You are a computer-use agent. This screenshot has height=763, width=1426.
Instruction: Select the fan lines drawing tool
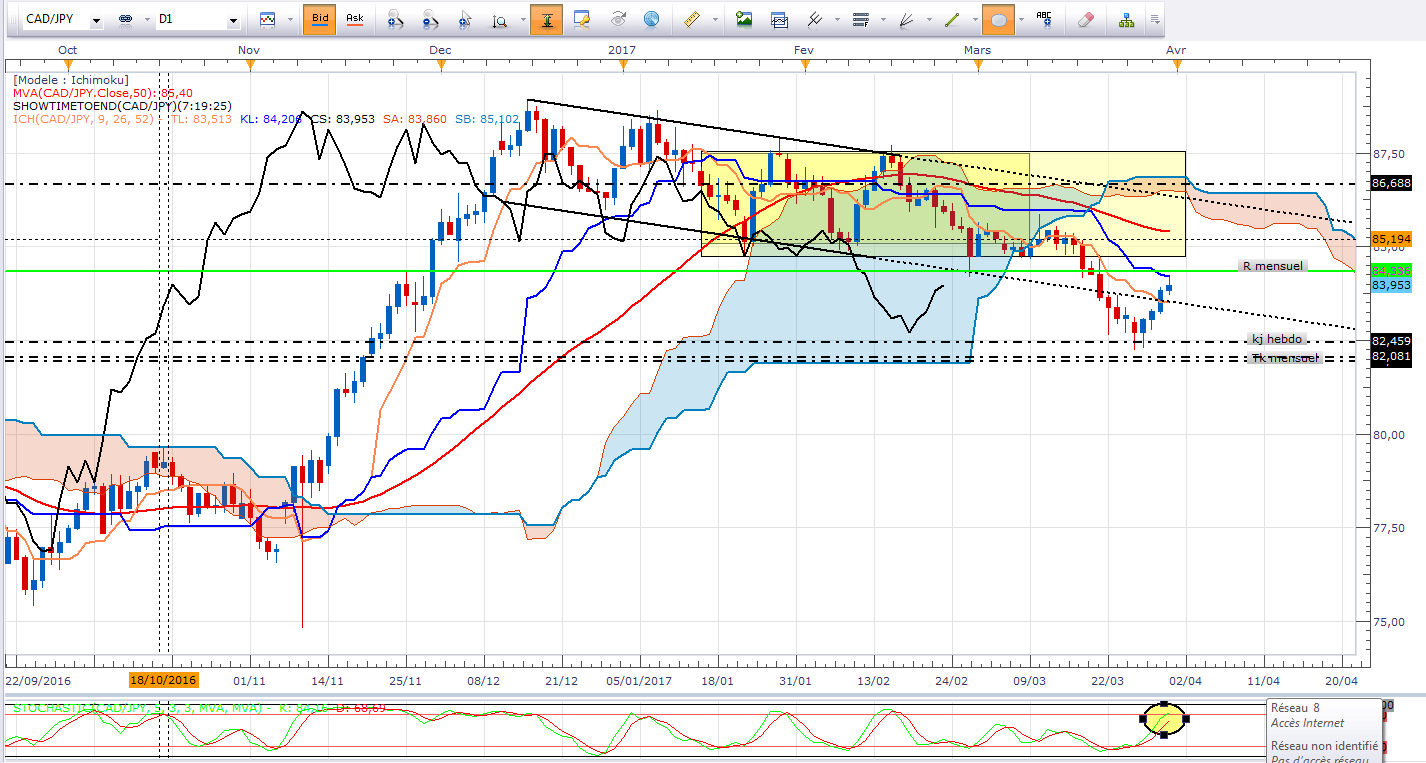point(906,20)
